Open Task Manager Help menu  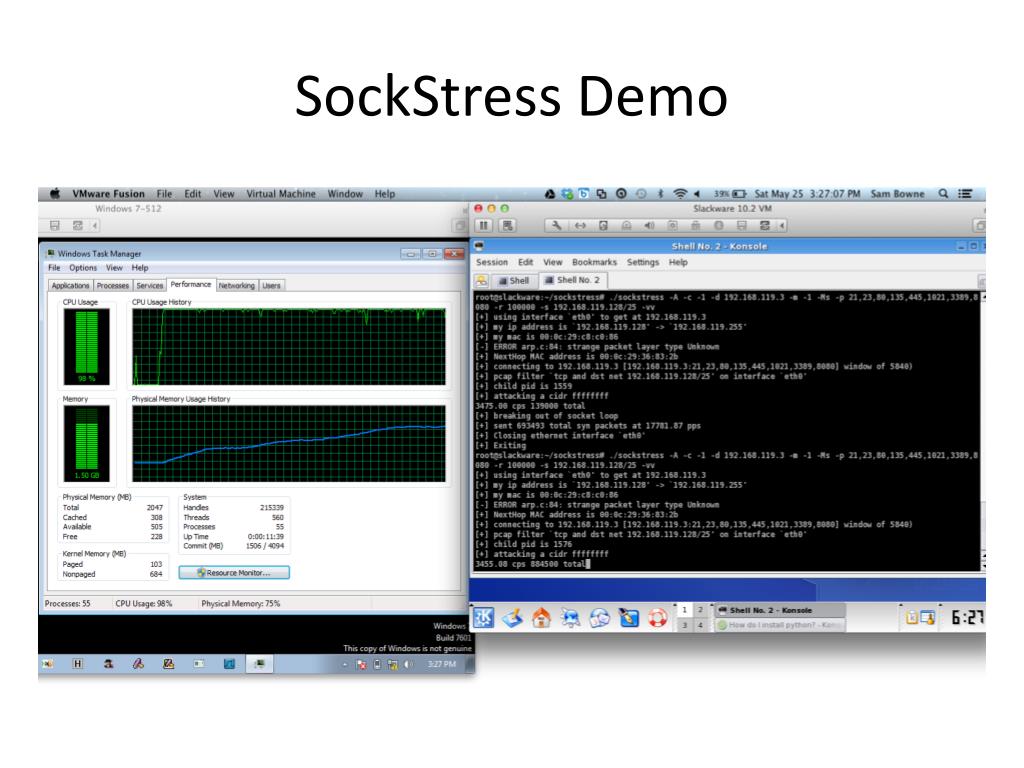(140, 268)
